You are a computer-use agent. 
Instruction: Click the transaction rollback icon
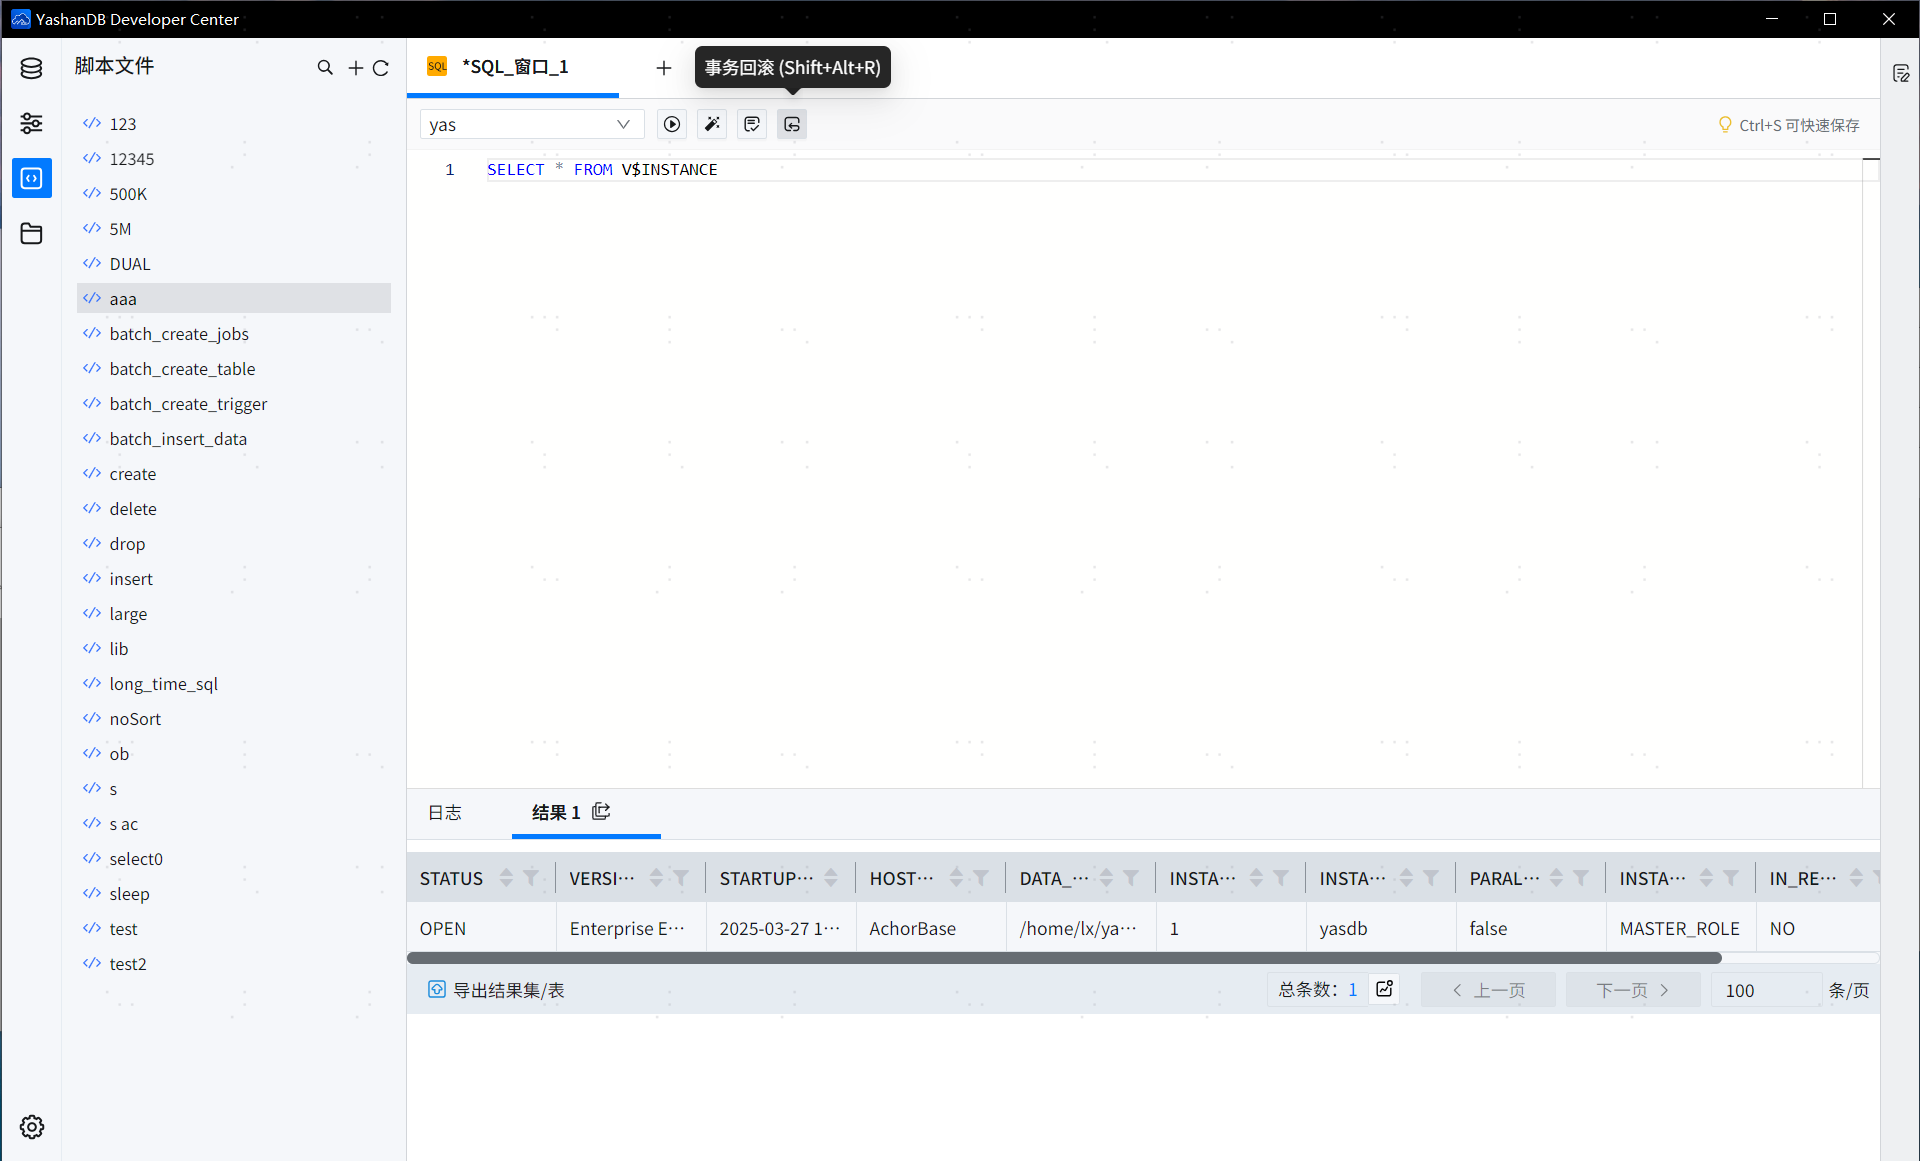click(x=792, y=124)
